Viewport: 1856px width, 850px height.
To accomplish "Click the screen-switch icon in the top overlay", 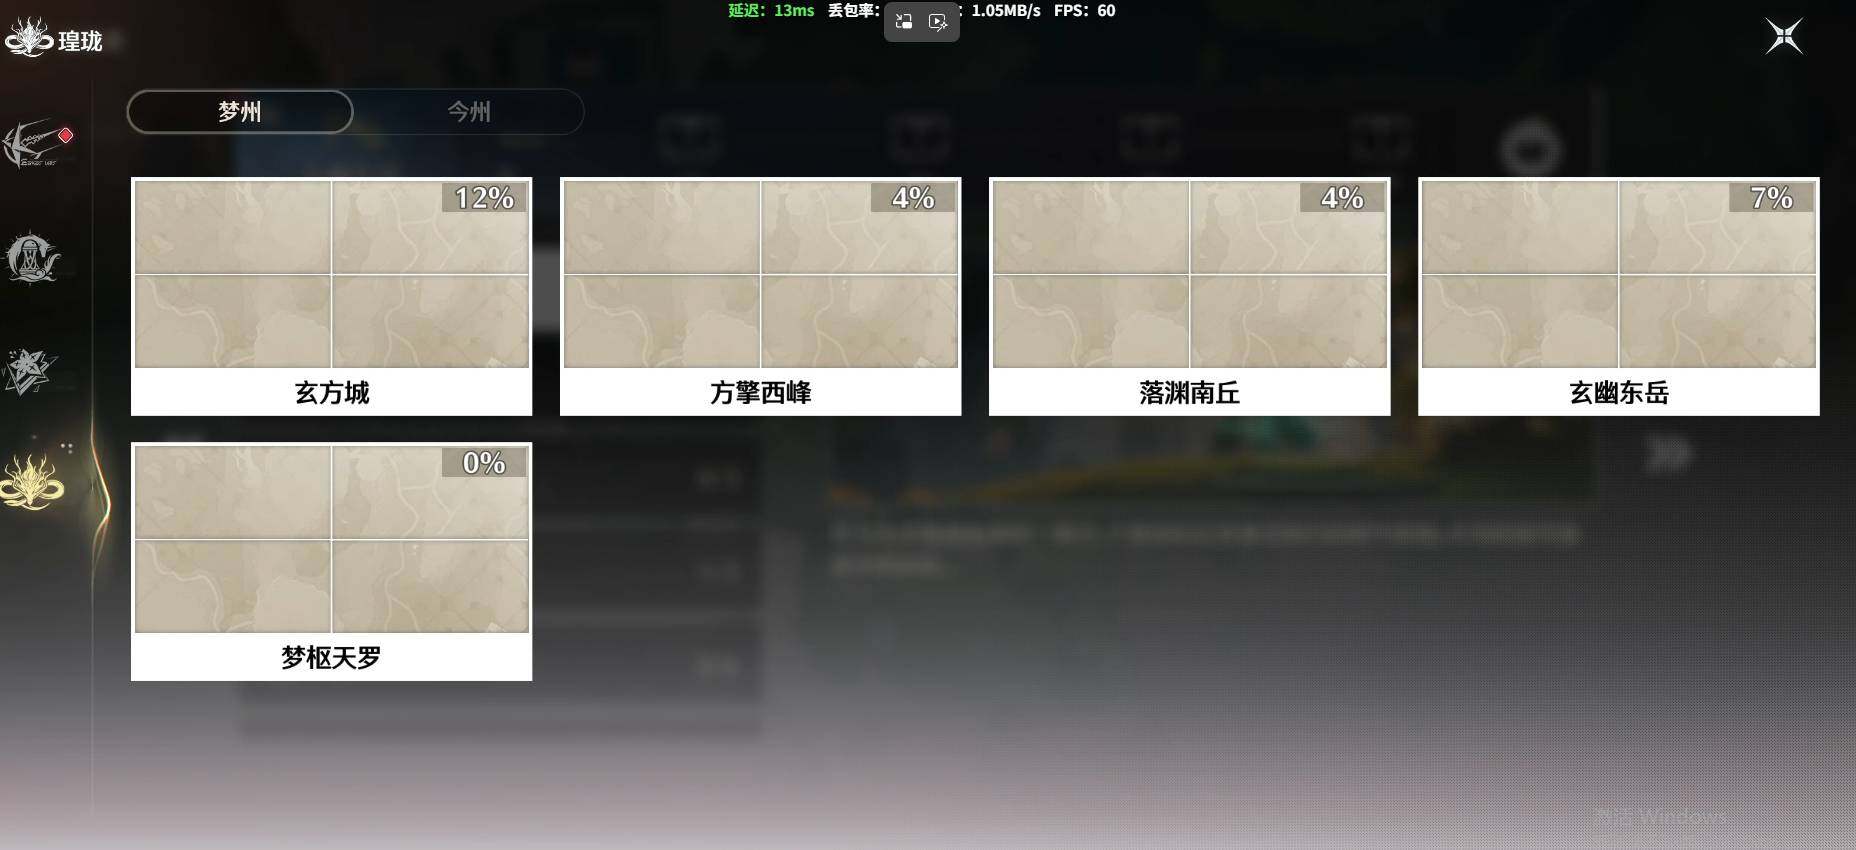I will coord(904,21).
